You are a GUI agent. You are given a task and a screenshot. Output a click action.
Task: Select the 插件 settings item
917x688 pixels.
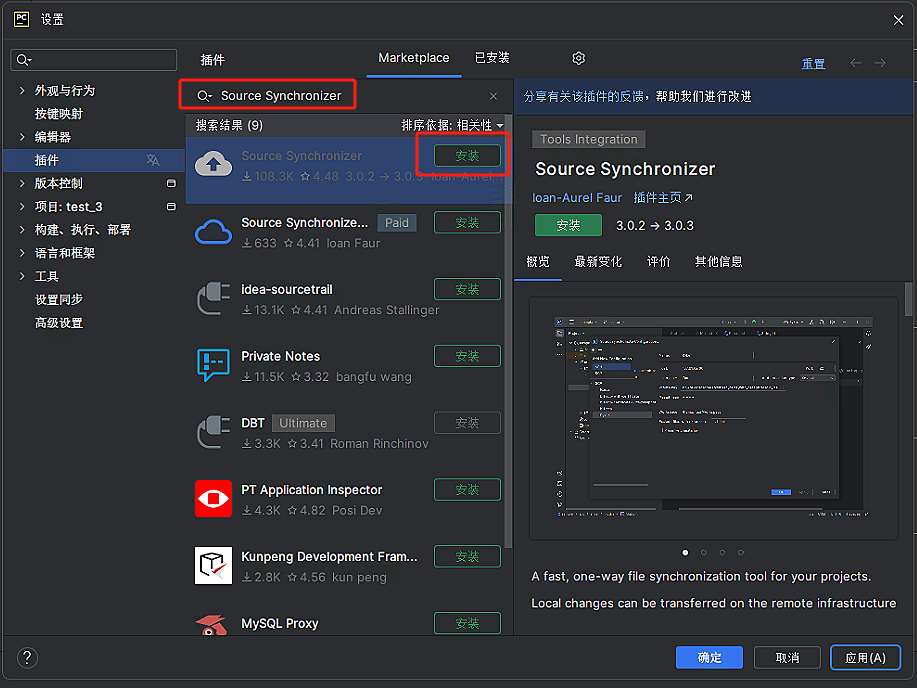(94, 160)
